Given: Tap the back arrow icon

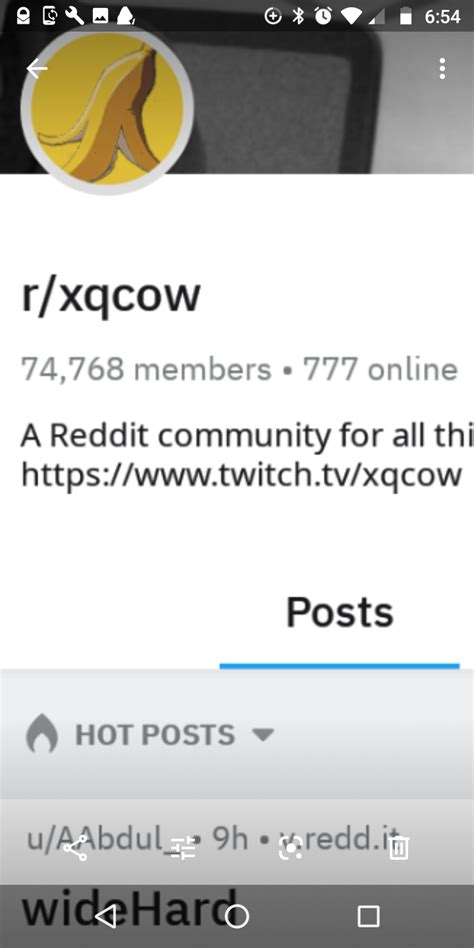Looking at the screenshot, I should (x=37, y=69).
